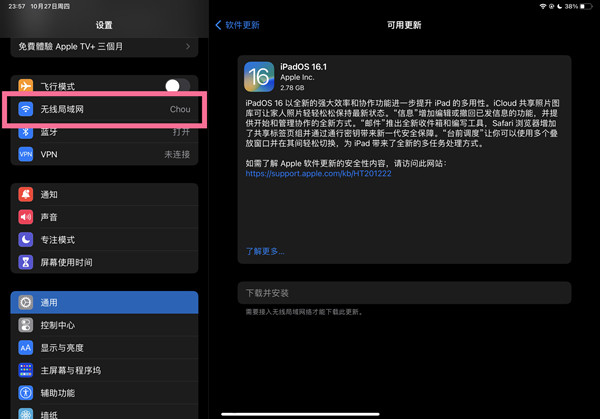Screen dimensions: 600x419
Task: Select the Notifications (通知) settings row
Action: point(104,194)
